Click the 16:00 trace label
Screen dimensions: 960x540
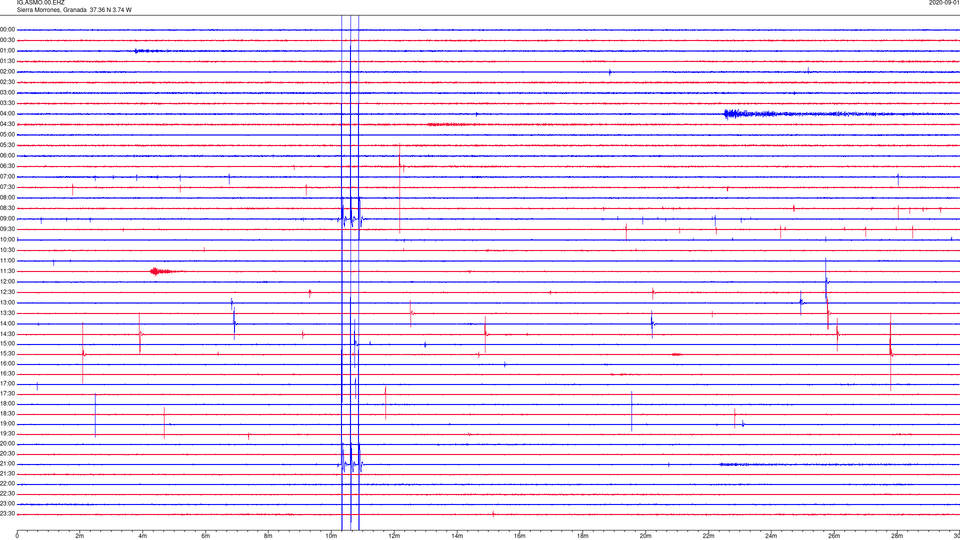coord(7,364)
